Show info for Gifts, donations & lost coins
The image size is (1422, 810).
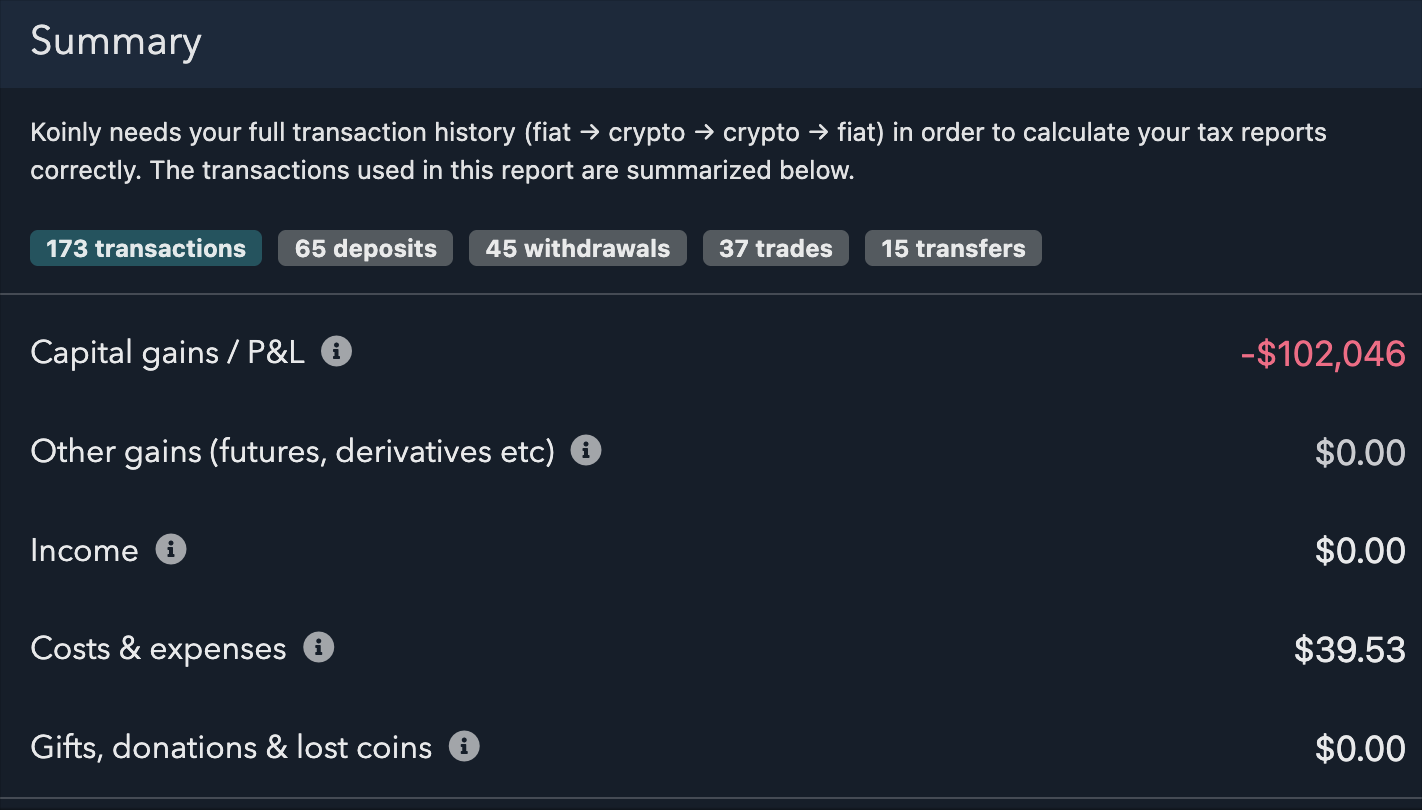click(x=464, y=746)
